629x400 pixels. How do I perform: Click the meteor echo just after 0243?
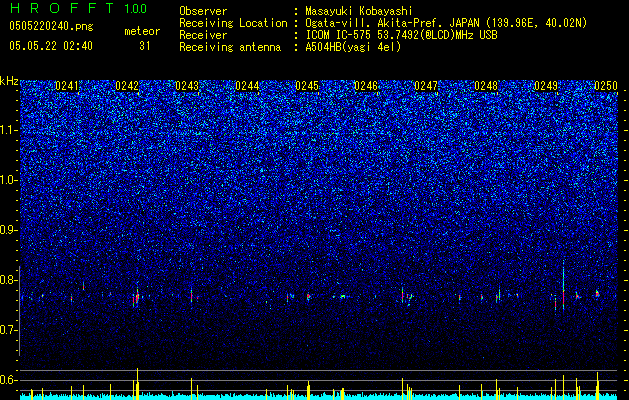192,296
